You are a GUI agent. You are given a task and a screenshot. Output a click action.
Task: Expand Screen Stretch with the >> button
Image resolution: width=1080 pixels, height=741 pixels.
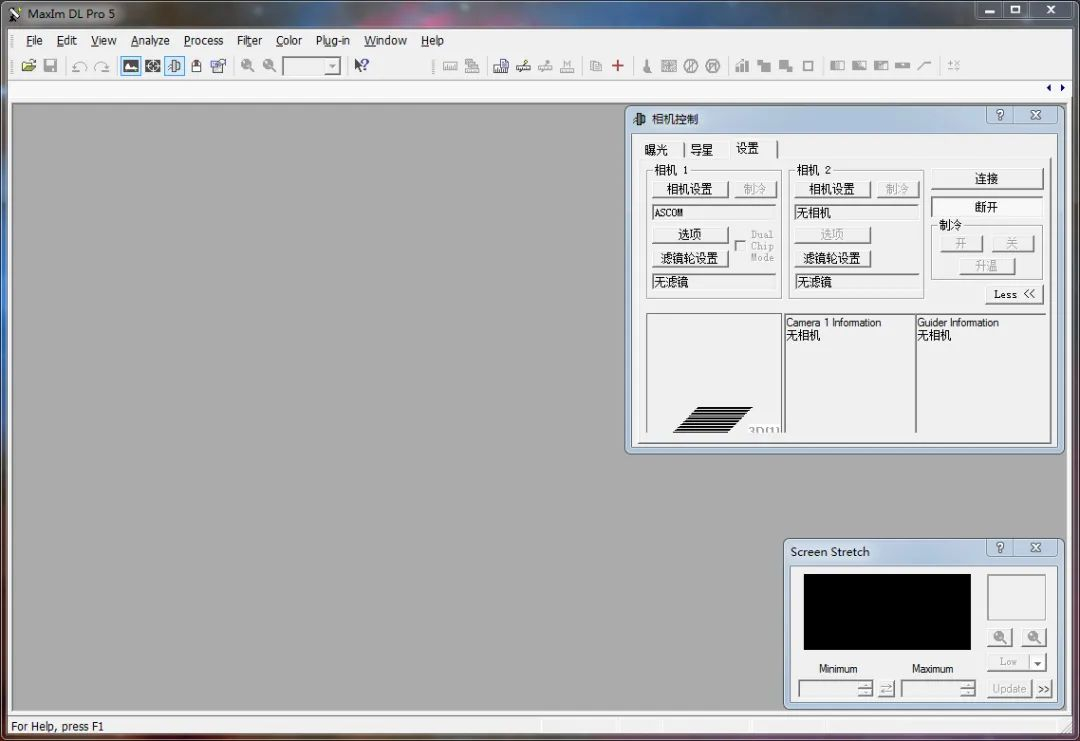(x=1043, y=689)
